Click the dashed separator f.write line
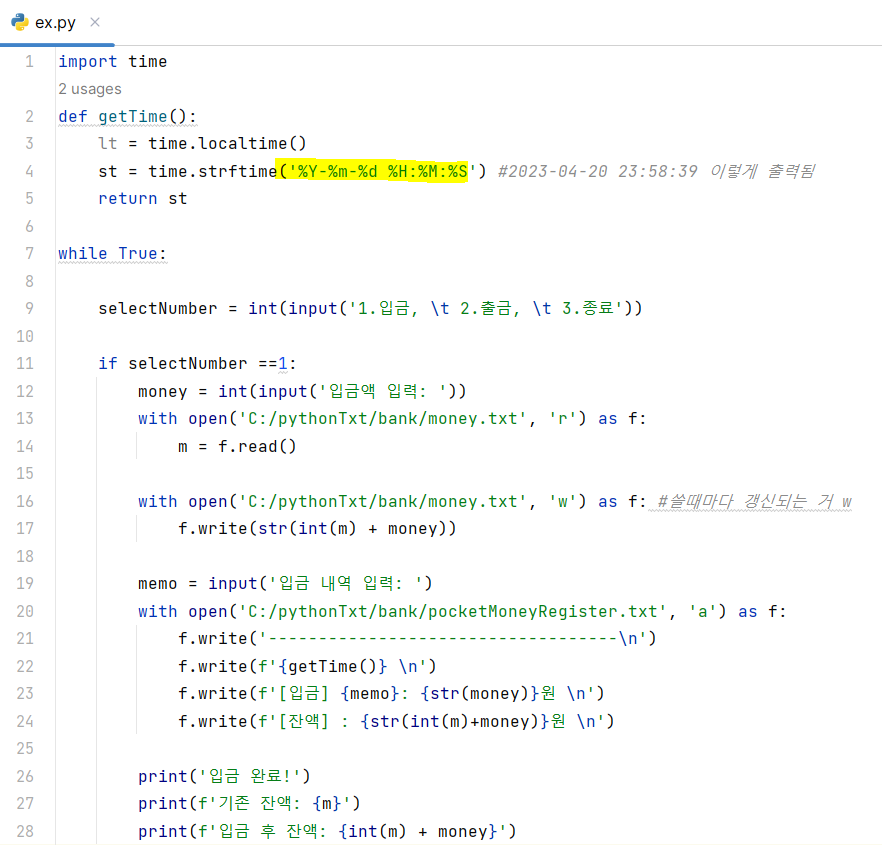 point(417,639)
